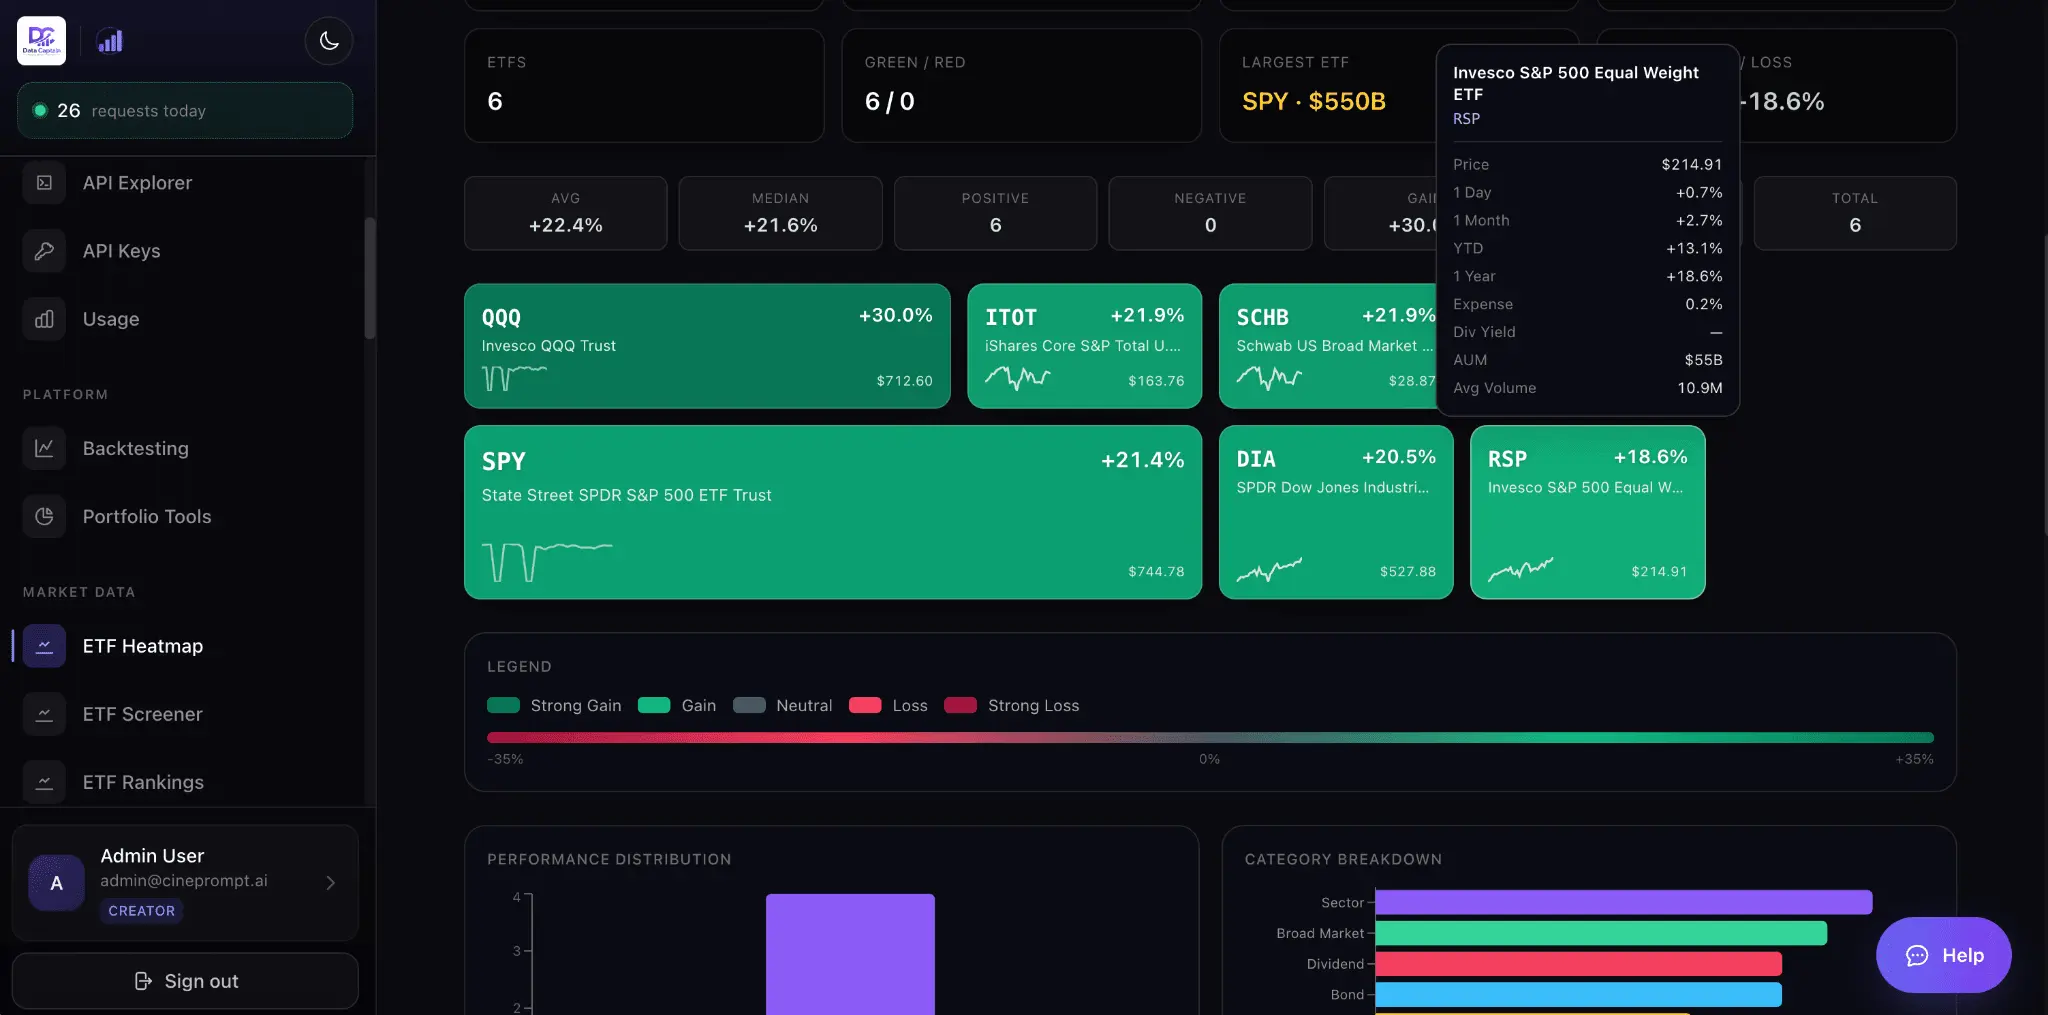The image size is (2048, 1015).
Task: Click the Strong Gain legend swatch
Action: pos(503,705)
